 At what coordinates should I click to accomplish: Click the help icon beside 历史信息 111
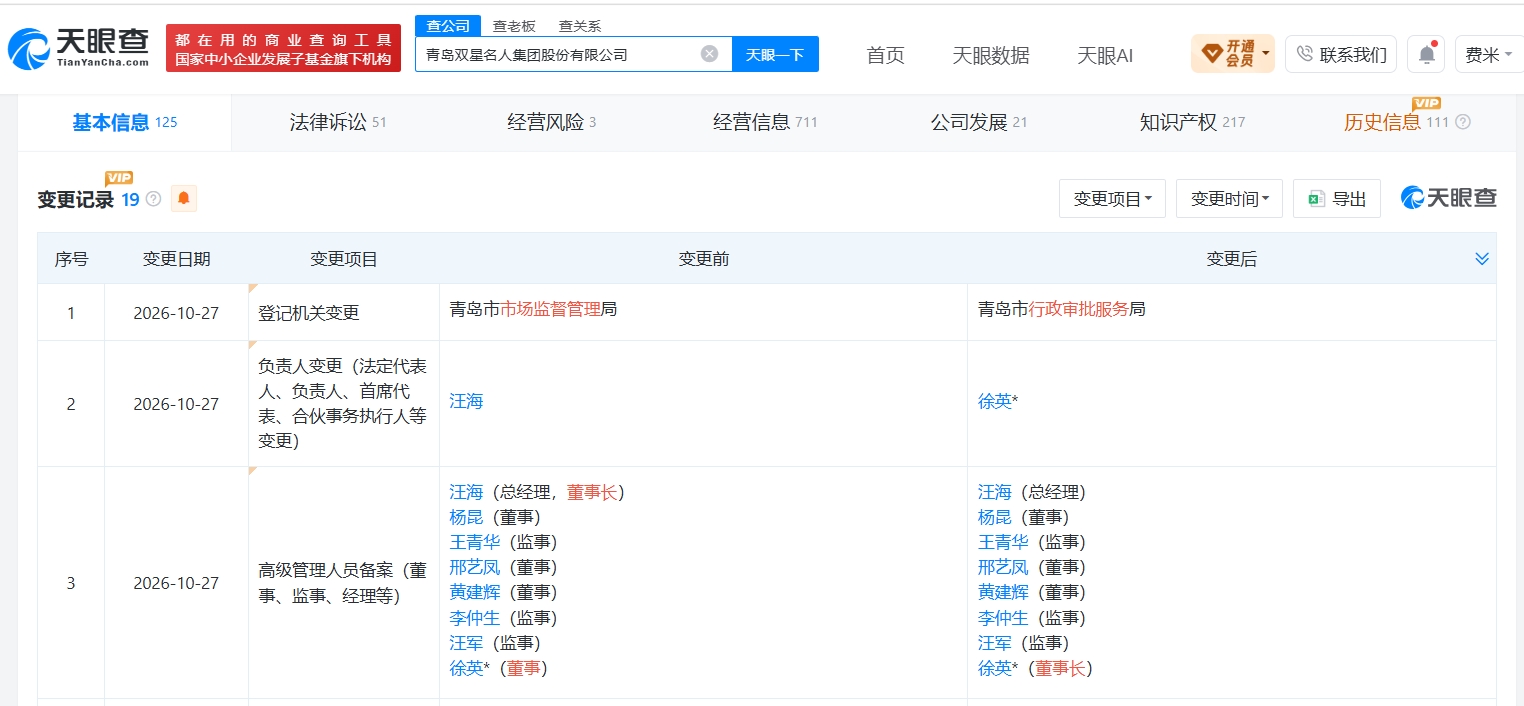(1463, 122)
